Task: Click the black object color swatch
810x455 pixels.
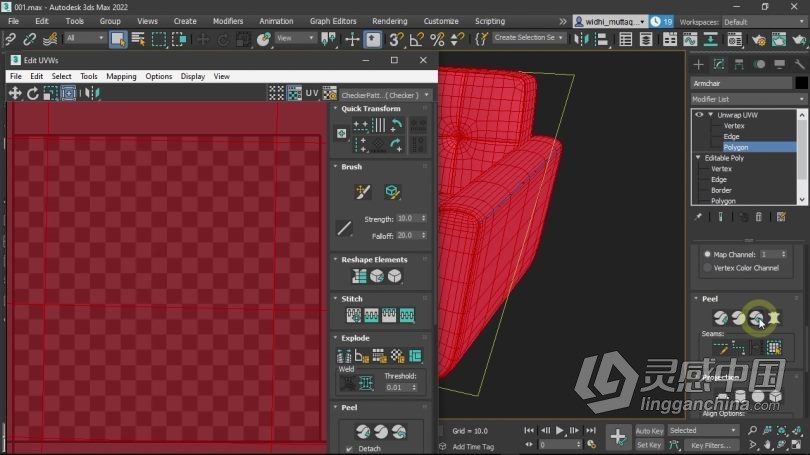Action: click(801, 83)
